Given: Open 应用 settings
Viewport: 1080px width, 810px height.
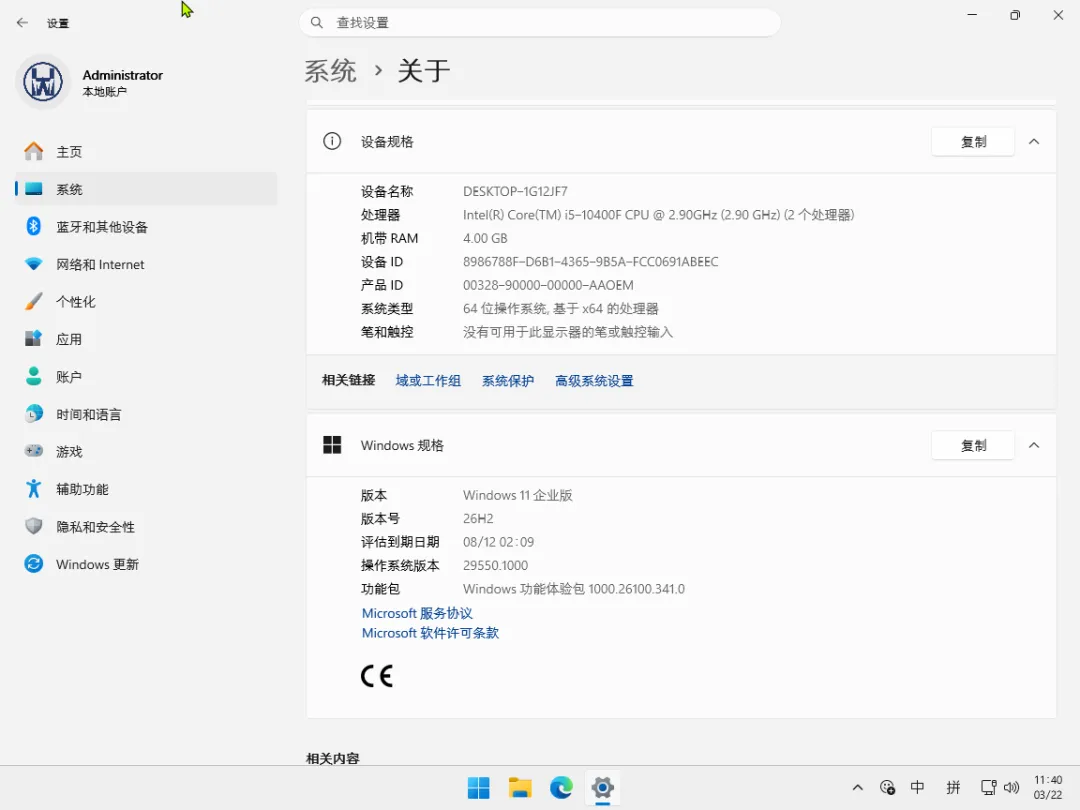Looking at the screenshot, I should tap(146, 339).
